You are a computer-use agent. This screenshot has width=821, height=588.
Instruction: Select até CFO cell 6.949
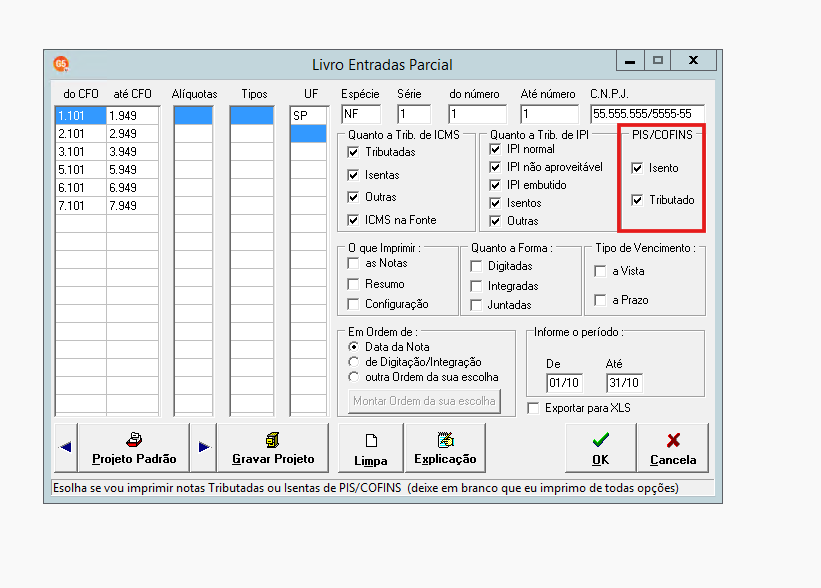pos(132,188)
